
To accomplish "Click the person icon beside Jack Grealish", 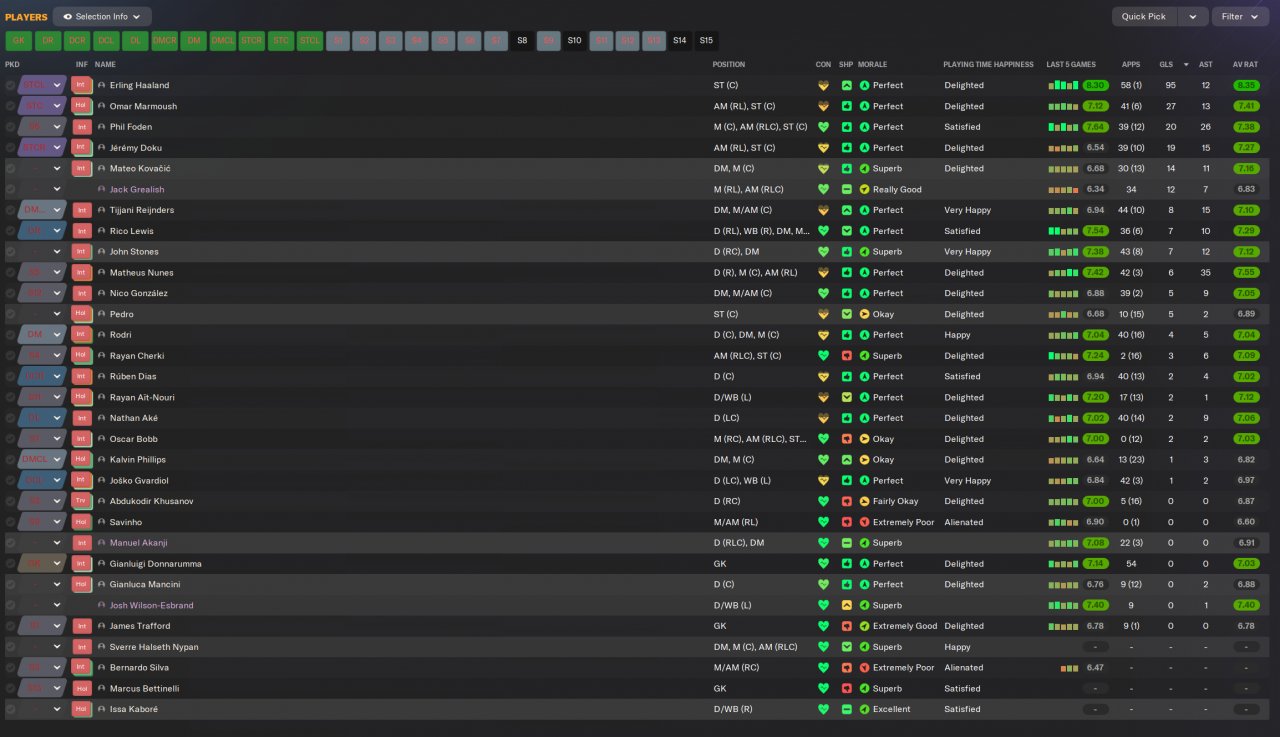I will point(102,189).
